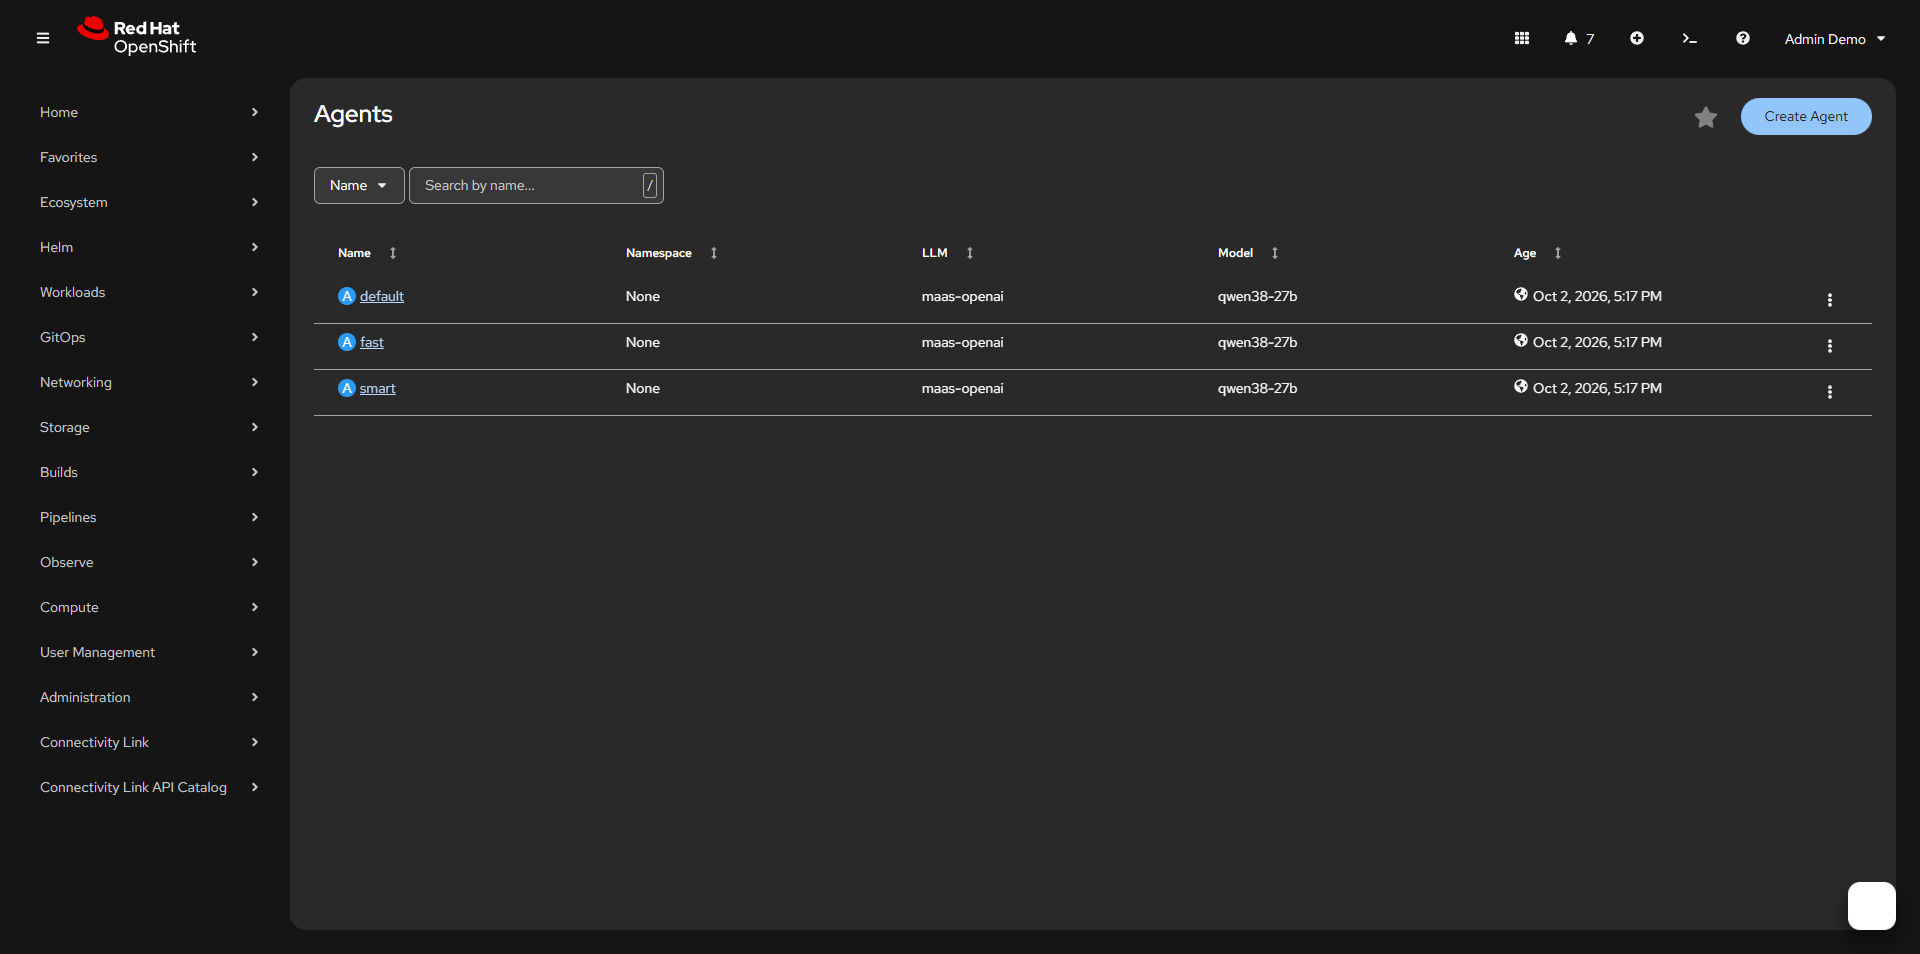Expand the Observe navigation section

point(149,562)
